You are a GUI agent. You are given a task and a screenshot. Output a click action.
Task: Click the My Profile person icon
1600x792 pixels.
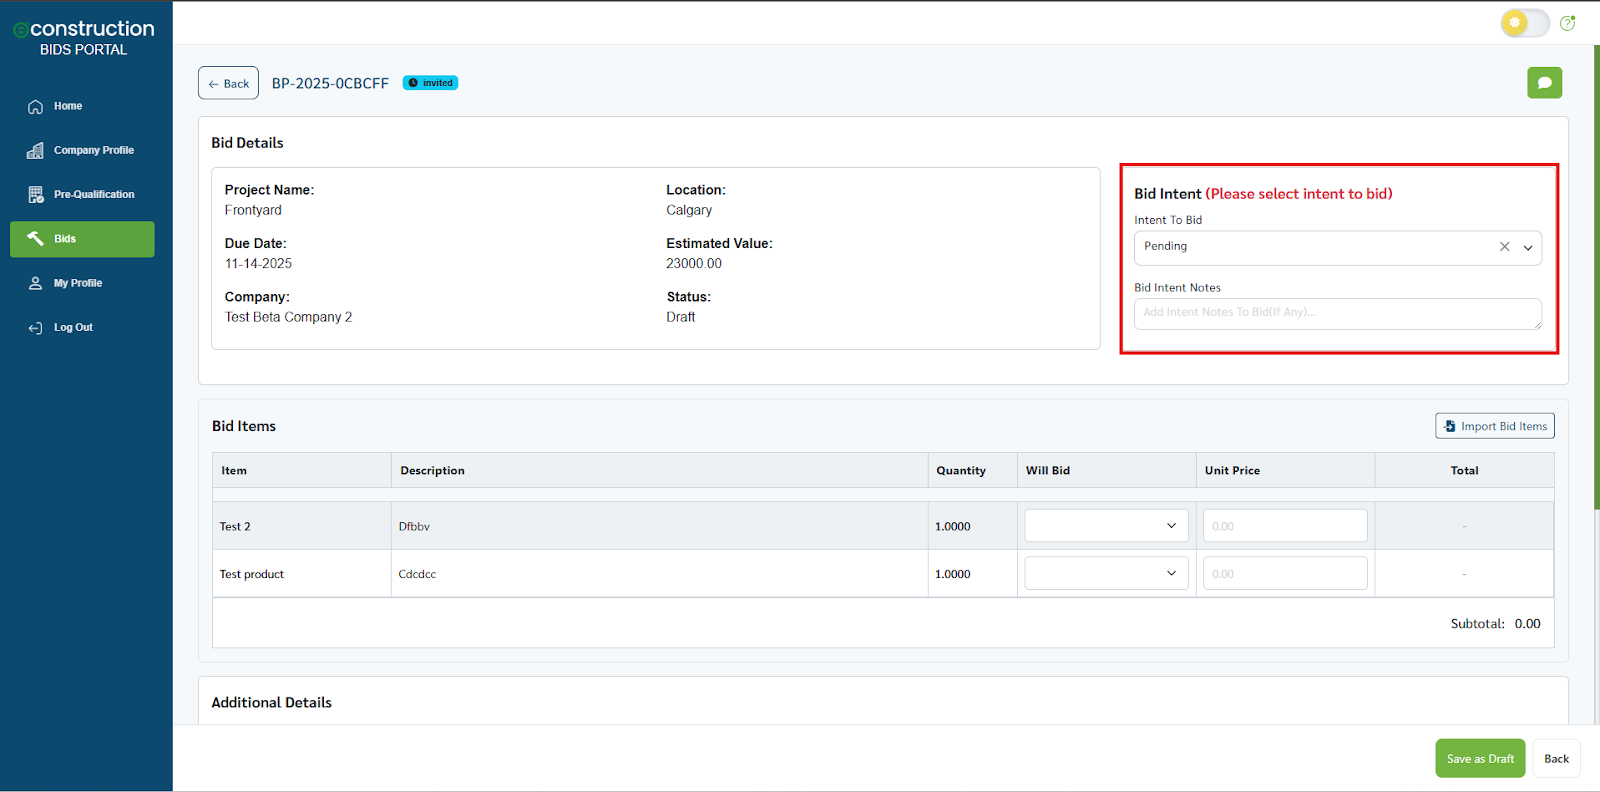36,283
